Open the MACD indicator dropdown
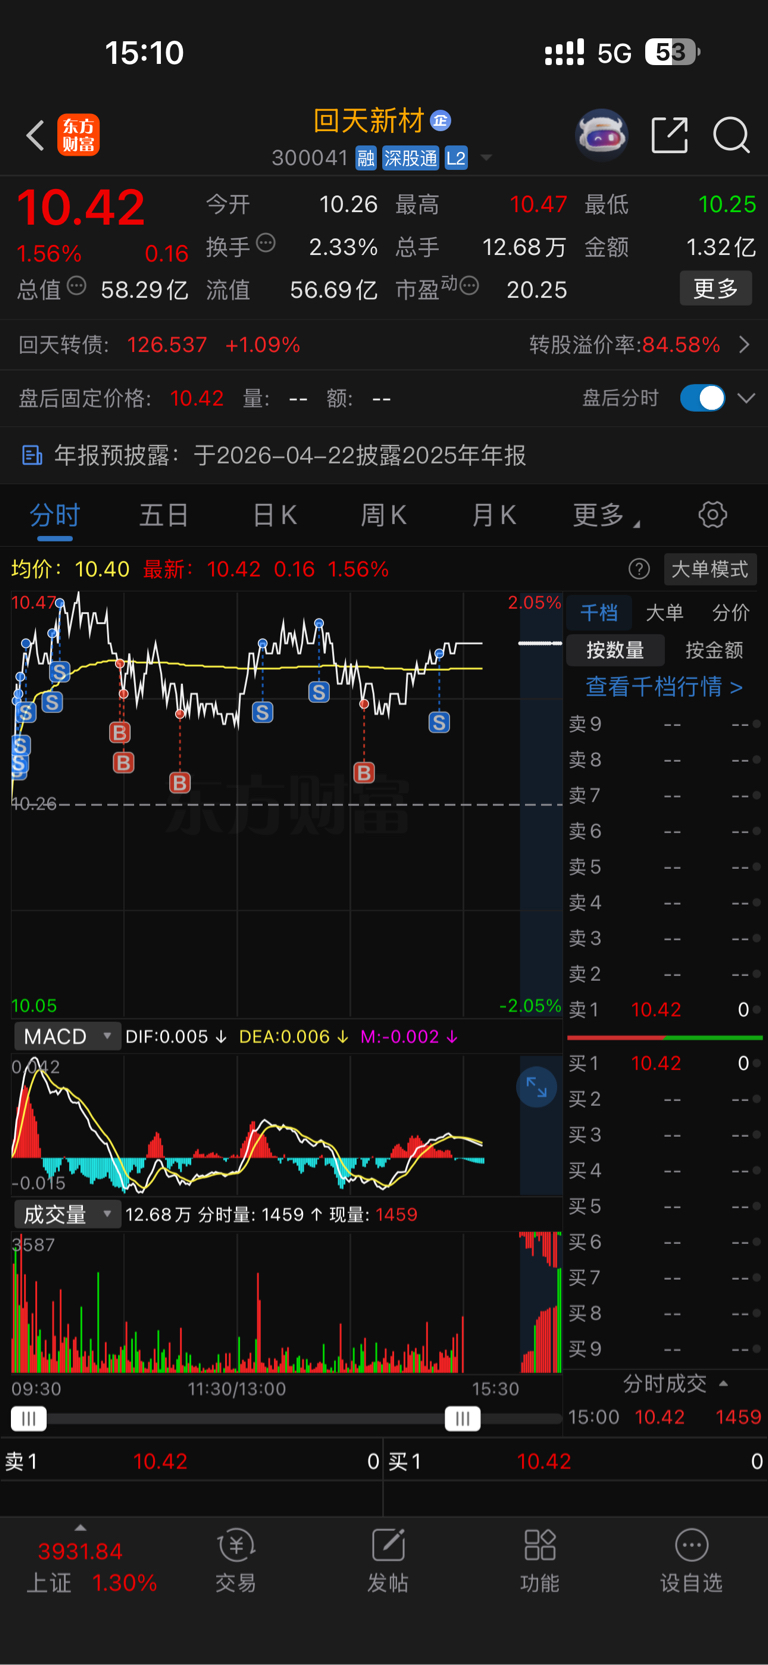Image resolution: width=768 pixels, height=1665 pixels. (67, 1036)
